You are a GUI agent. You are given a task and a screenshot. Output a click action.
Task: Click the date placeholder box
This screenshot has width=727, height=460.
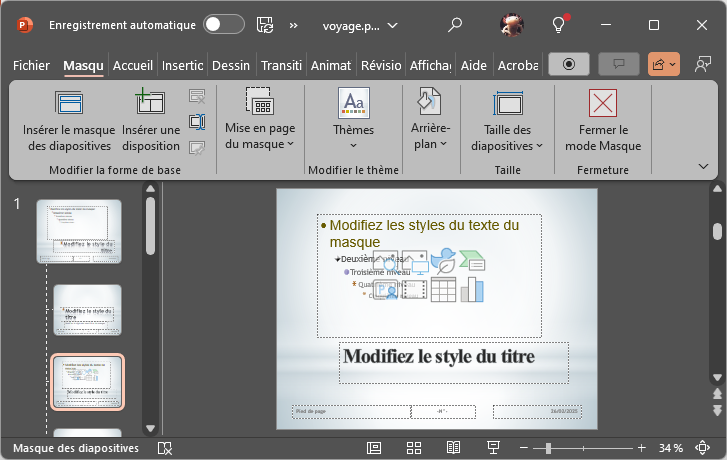[537, 412]
